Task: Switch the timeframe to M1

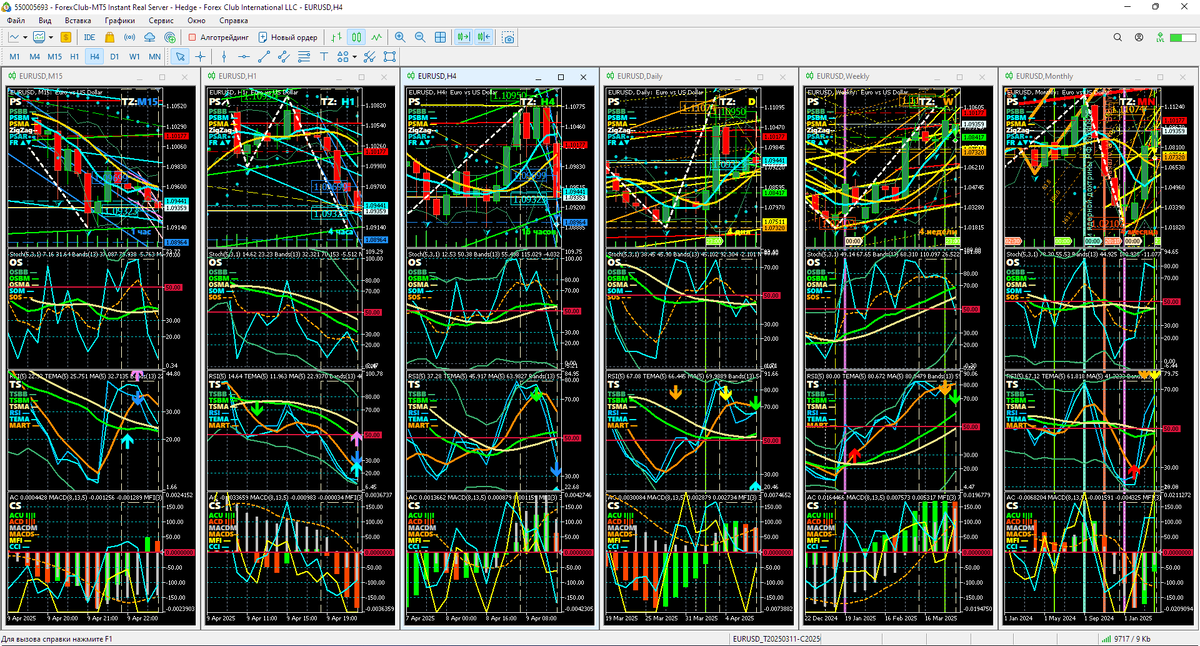Action: (x=15, y=57)
